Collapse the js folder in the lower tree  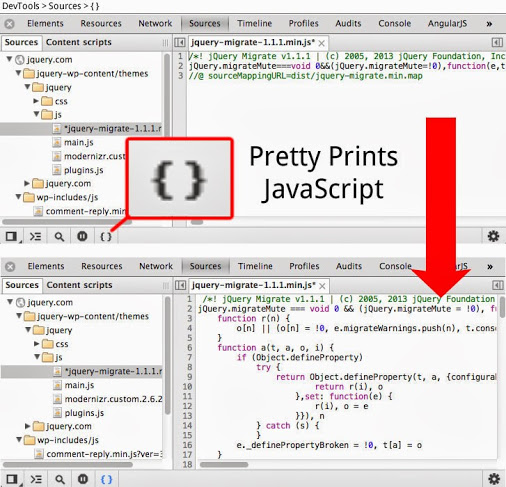pyautogui.click(x=37, y=357)
